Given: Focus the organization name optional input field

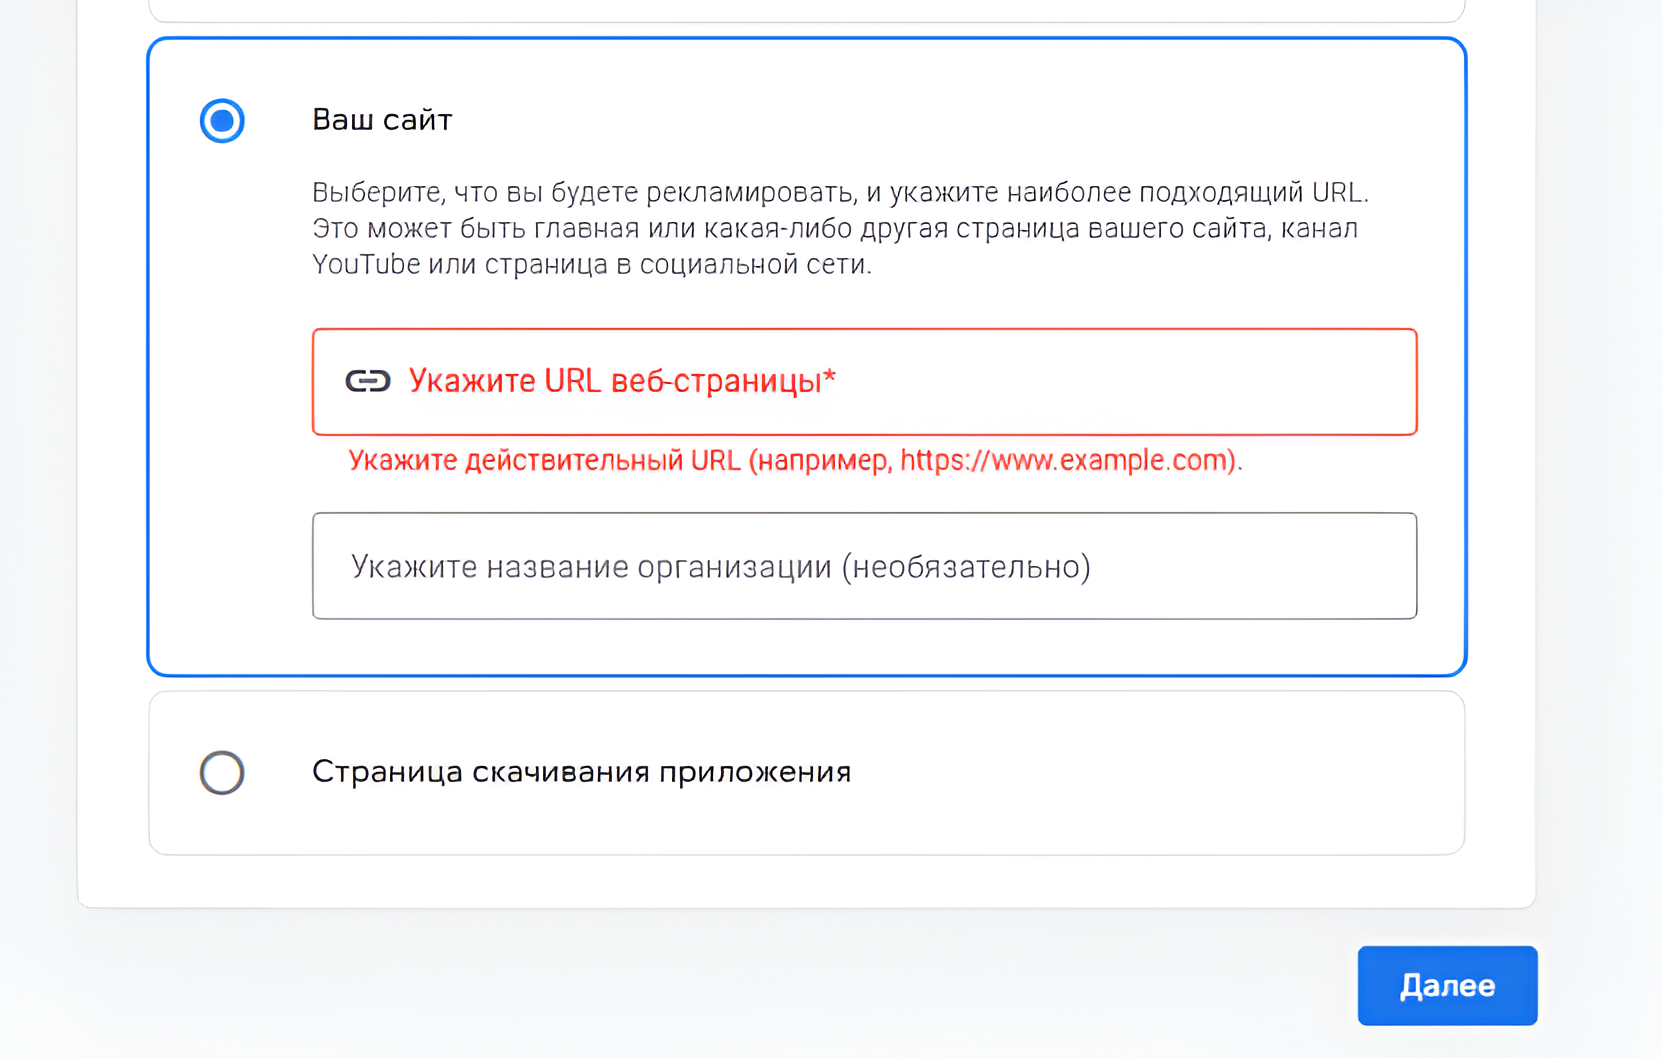Looking at the screenshot, I should 865,566.
